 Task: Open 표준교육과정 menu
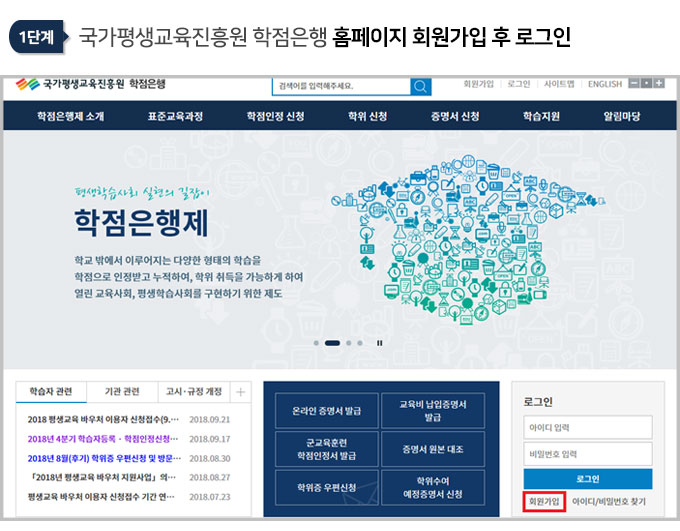(x=175, y=116)
